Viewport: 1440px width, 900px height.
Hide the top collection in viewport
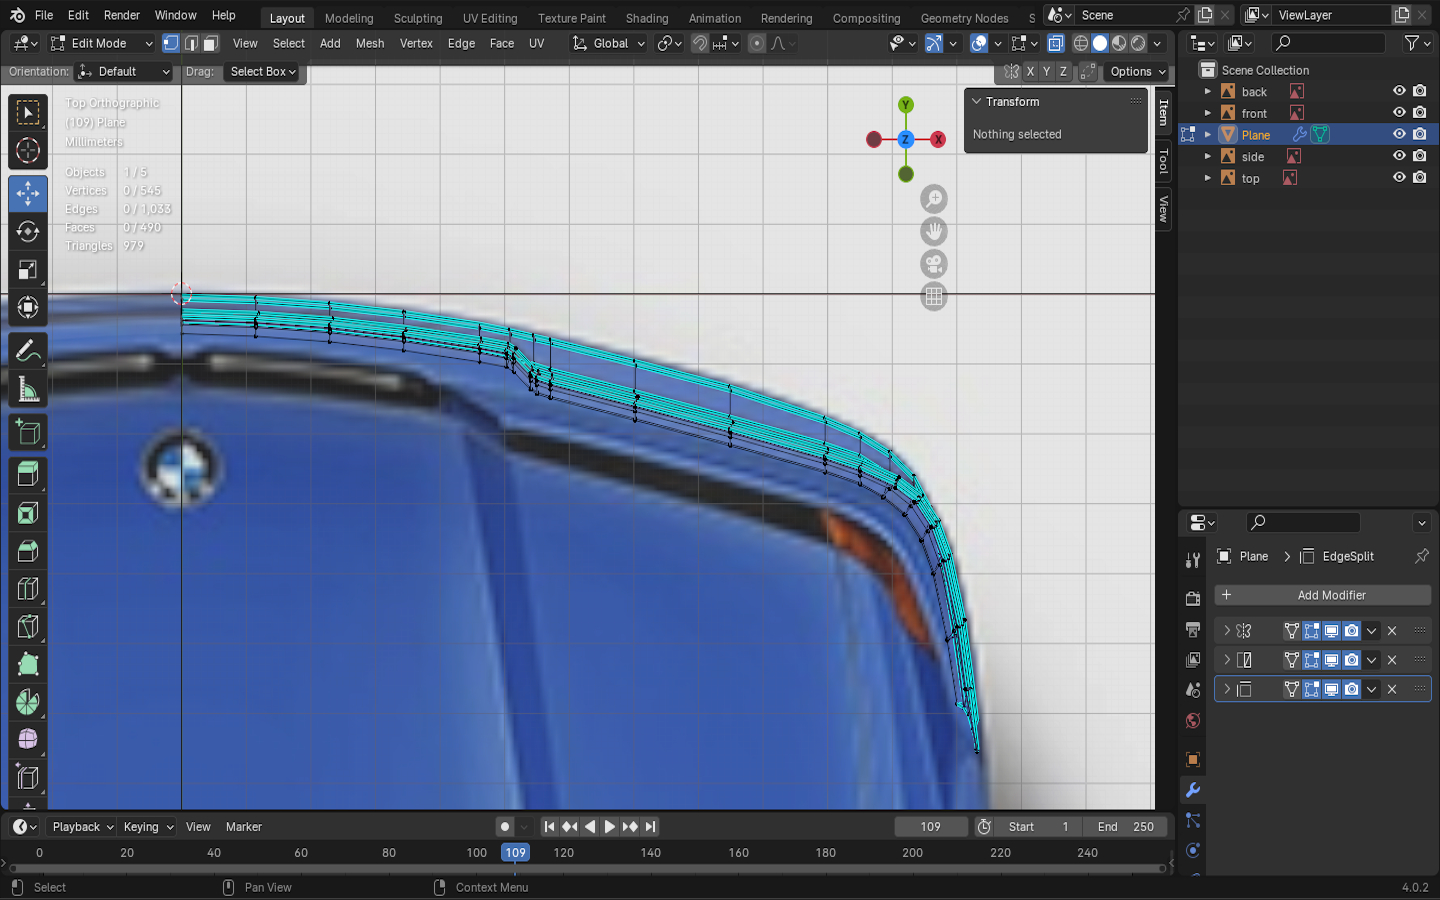[1399, 178]
